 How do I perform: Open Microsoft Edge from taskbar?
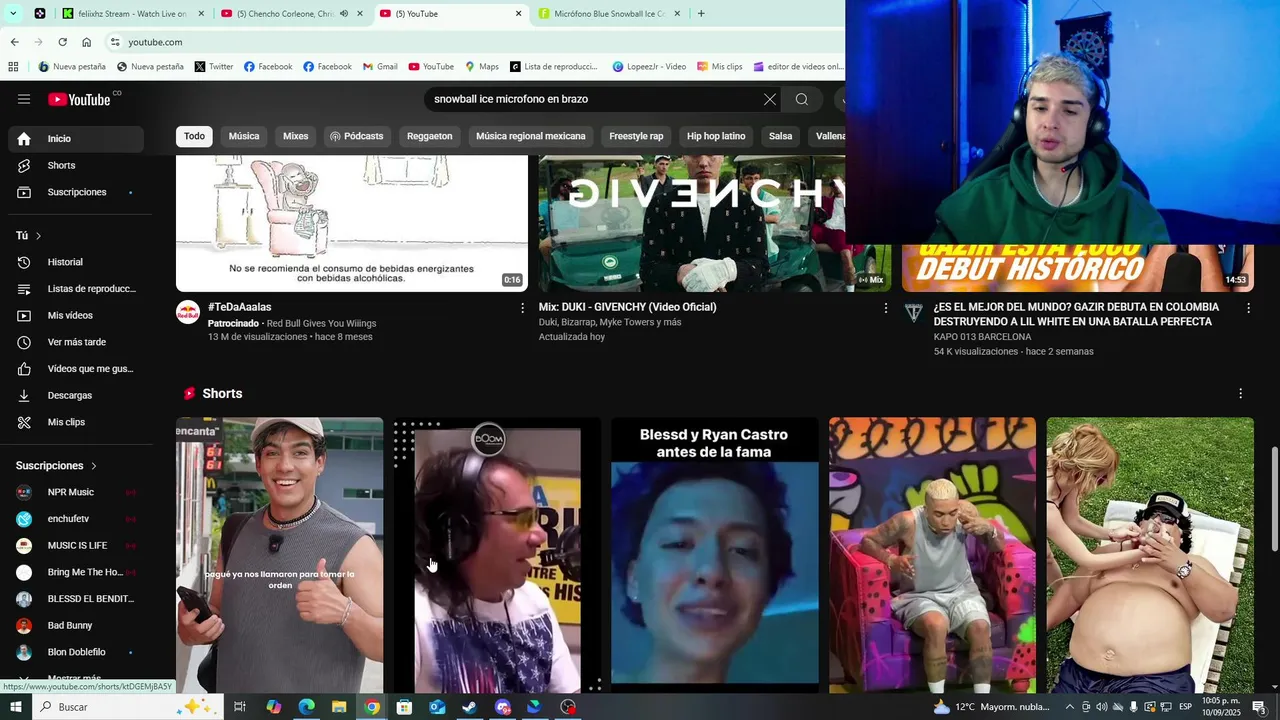[x=306, y=707]
